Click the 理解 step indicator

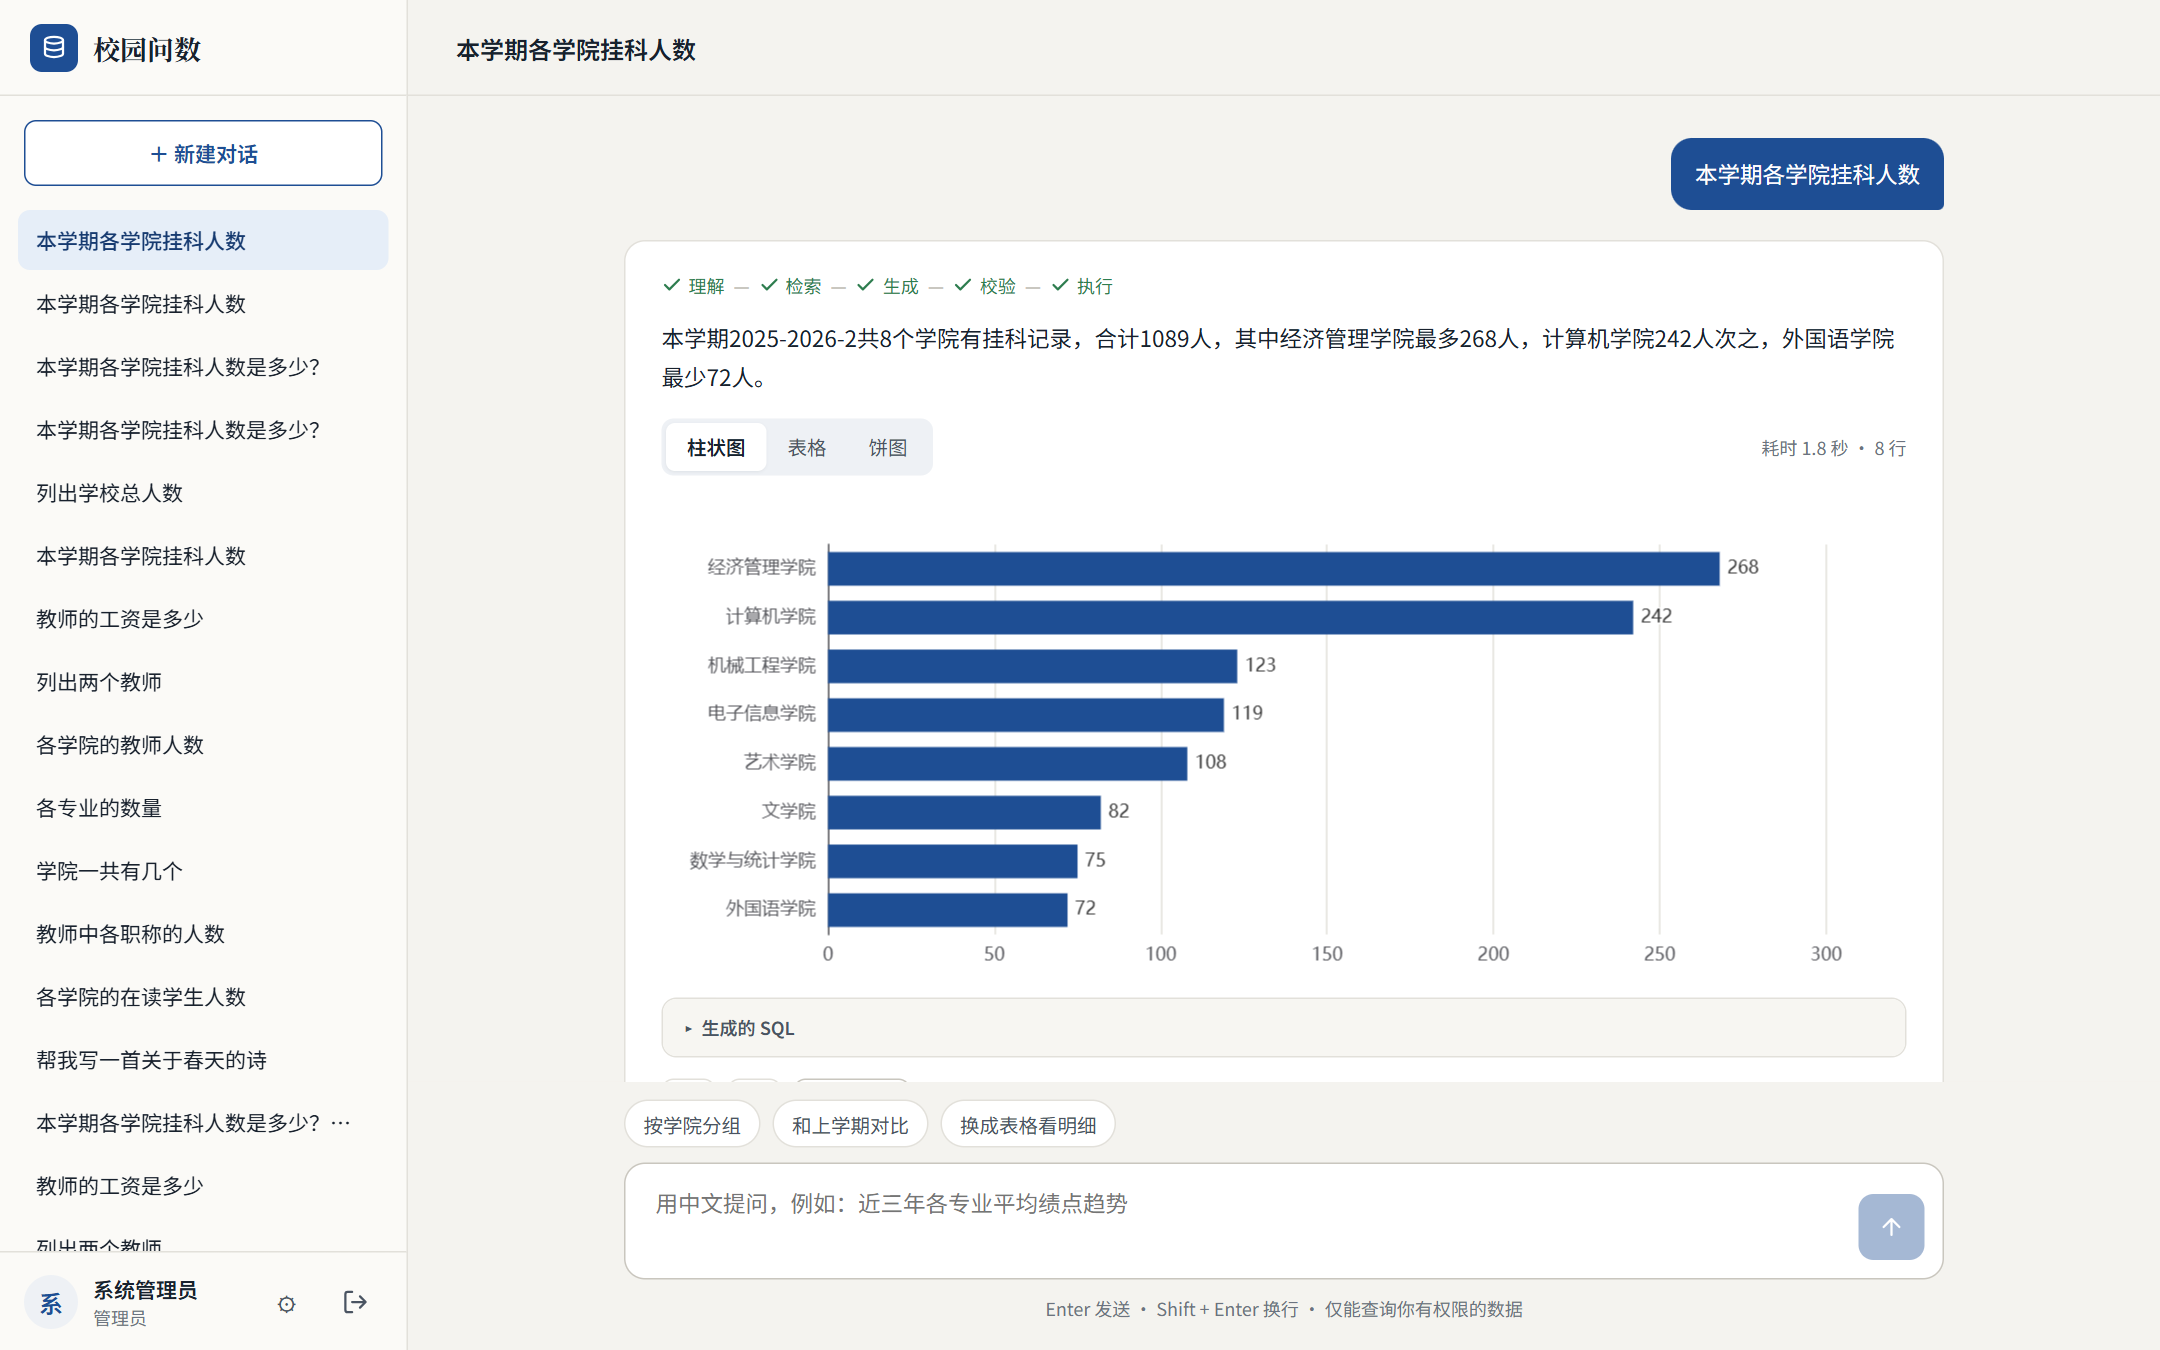coord(694,286)
